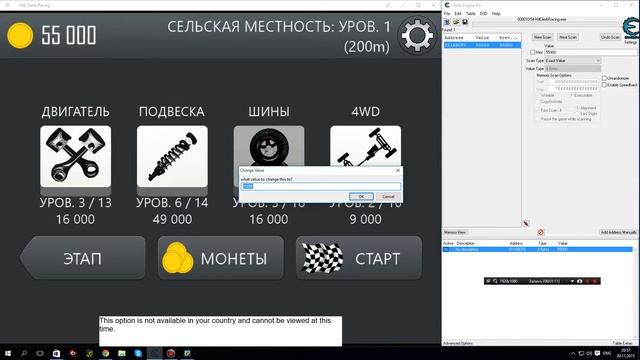Image resolution: width=640 pixels, height=360 pixels.
Task: Open the game settings gear
Action: pyautogui.click(x=417, y=35)
